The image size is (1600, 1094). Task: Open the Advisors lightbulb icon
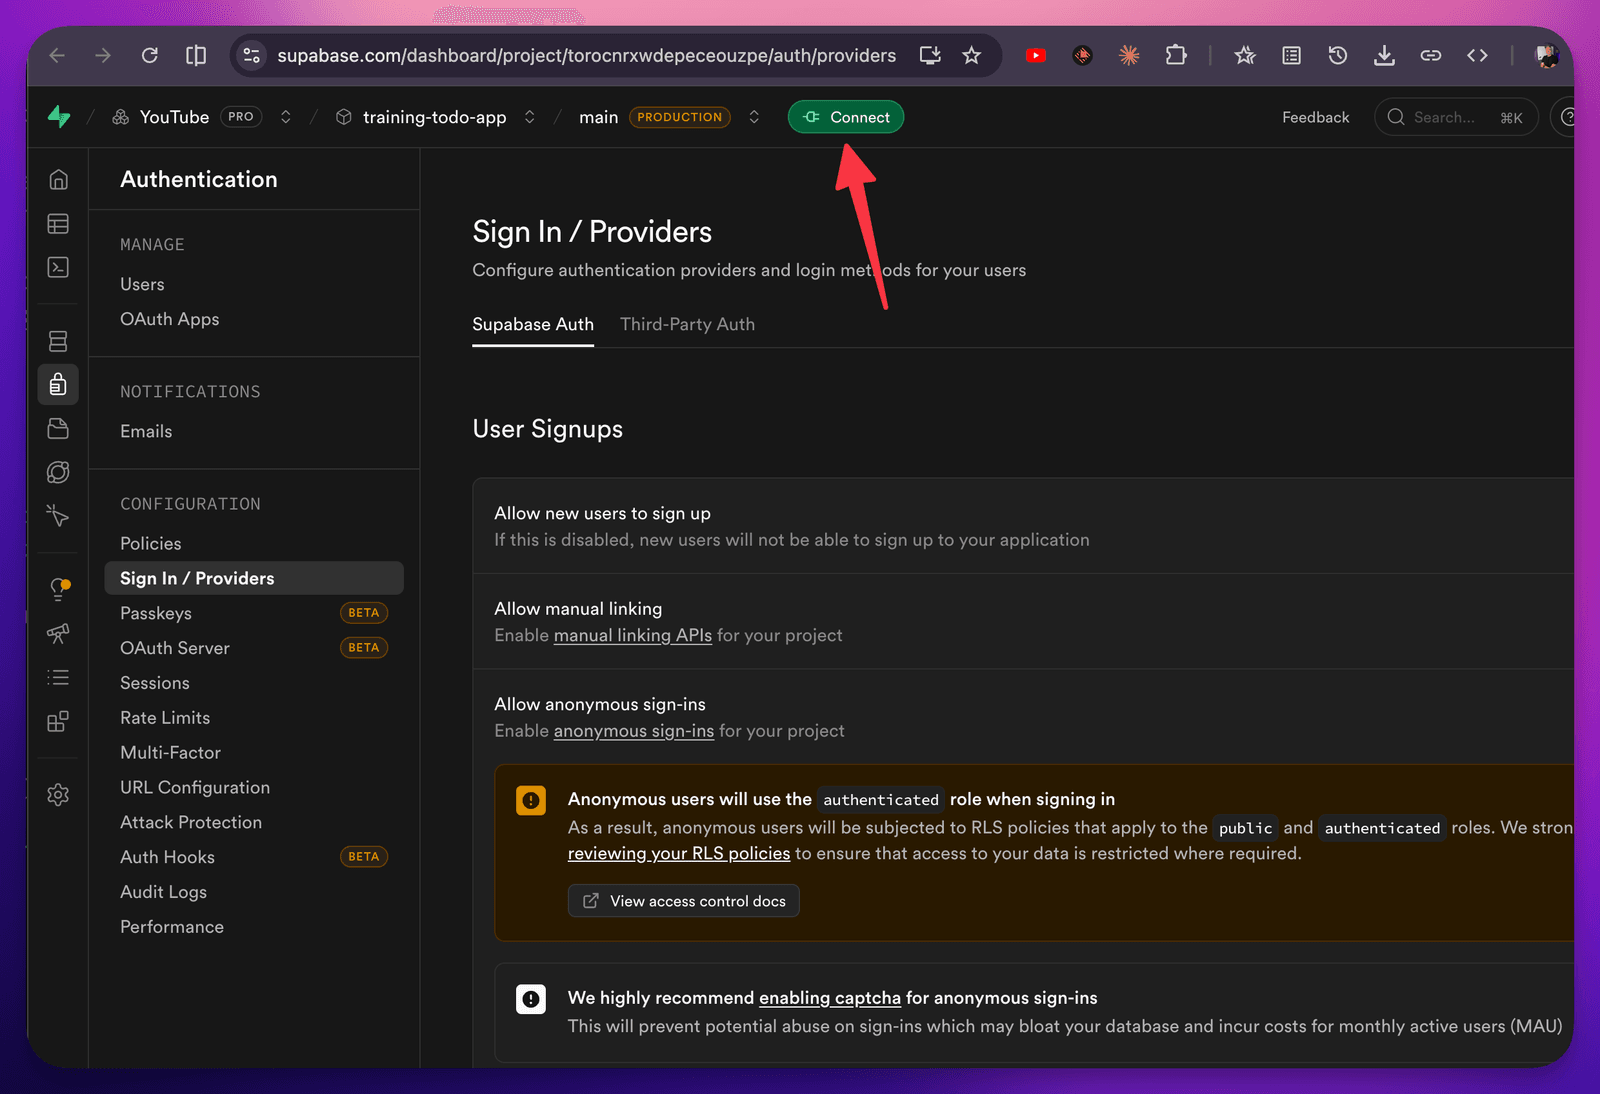pos(58,589)
